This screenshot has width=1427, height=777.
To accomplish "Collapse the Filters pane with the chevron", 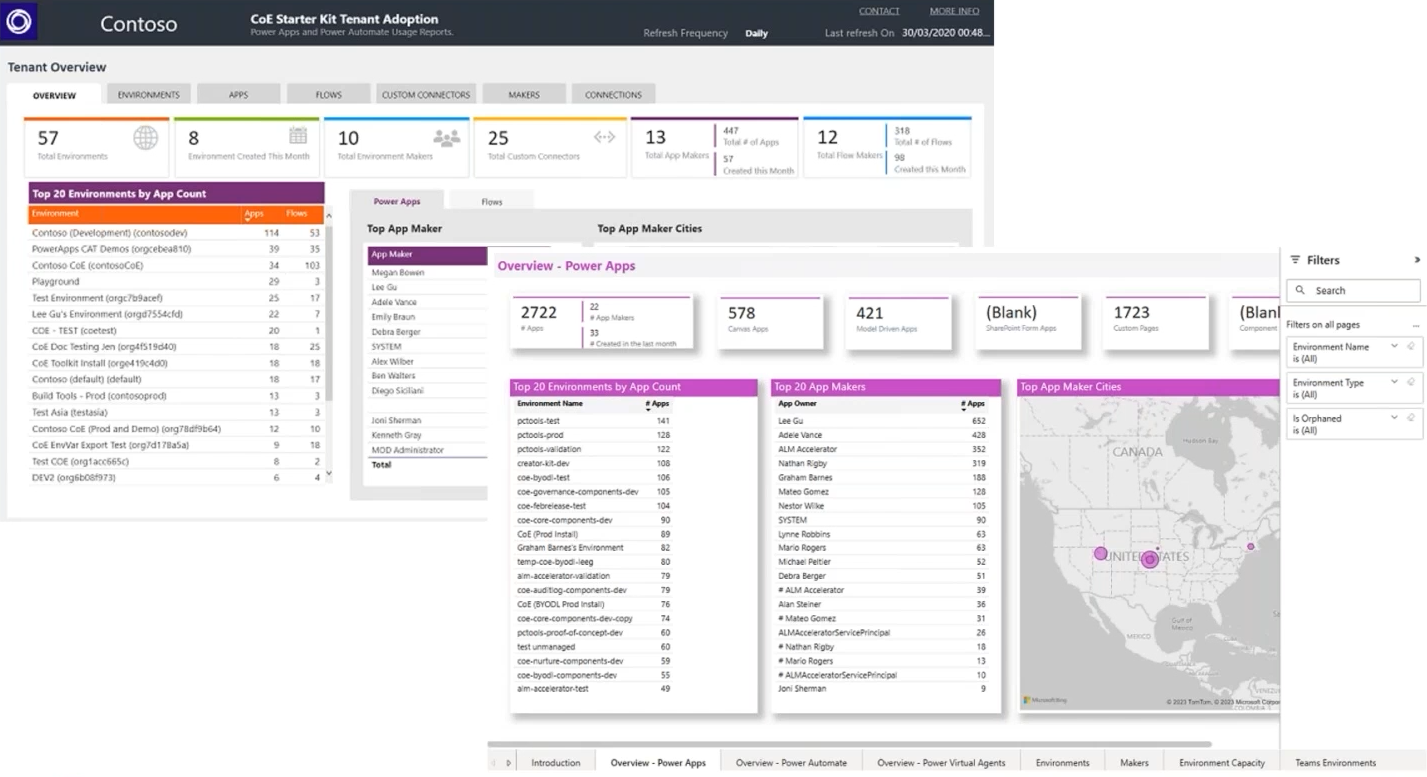I will 1417,260.
